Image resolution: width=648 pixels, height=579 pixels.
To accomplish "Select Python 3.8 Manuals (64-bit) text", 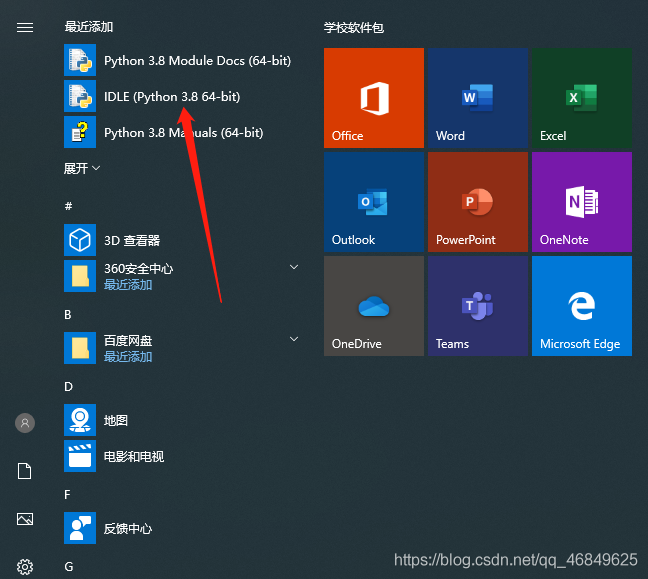I will pyautogui.click(x=183, y=133).
